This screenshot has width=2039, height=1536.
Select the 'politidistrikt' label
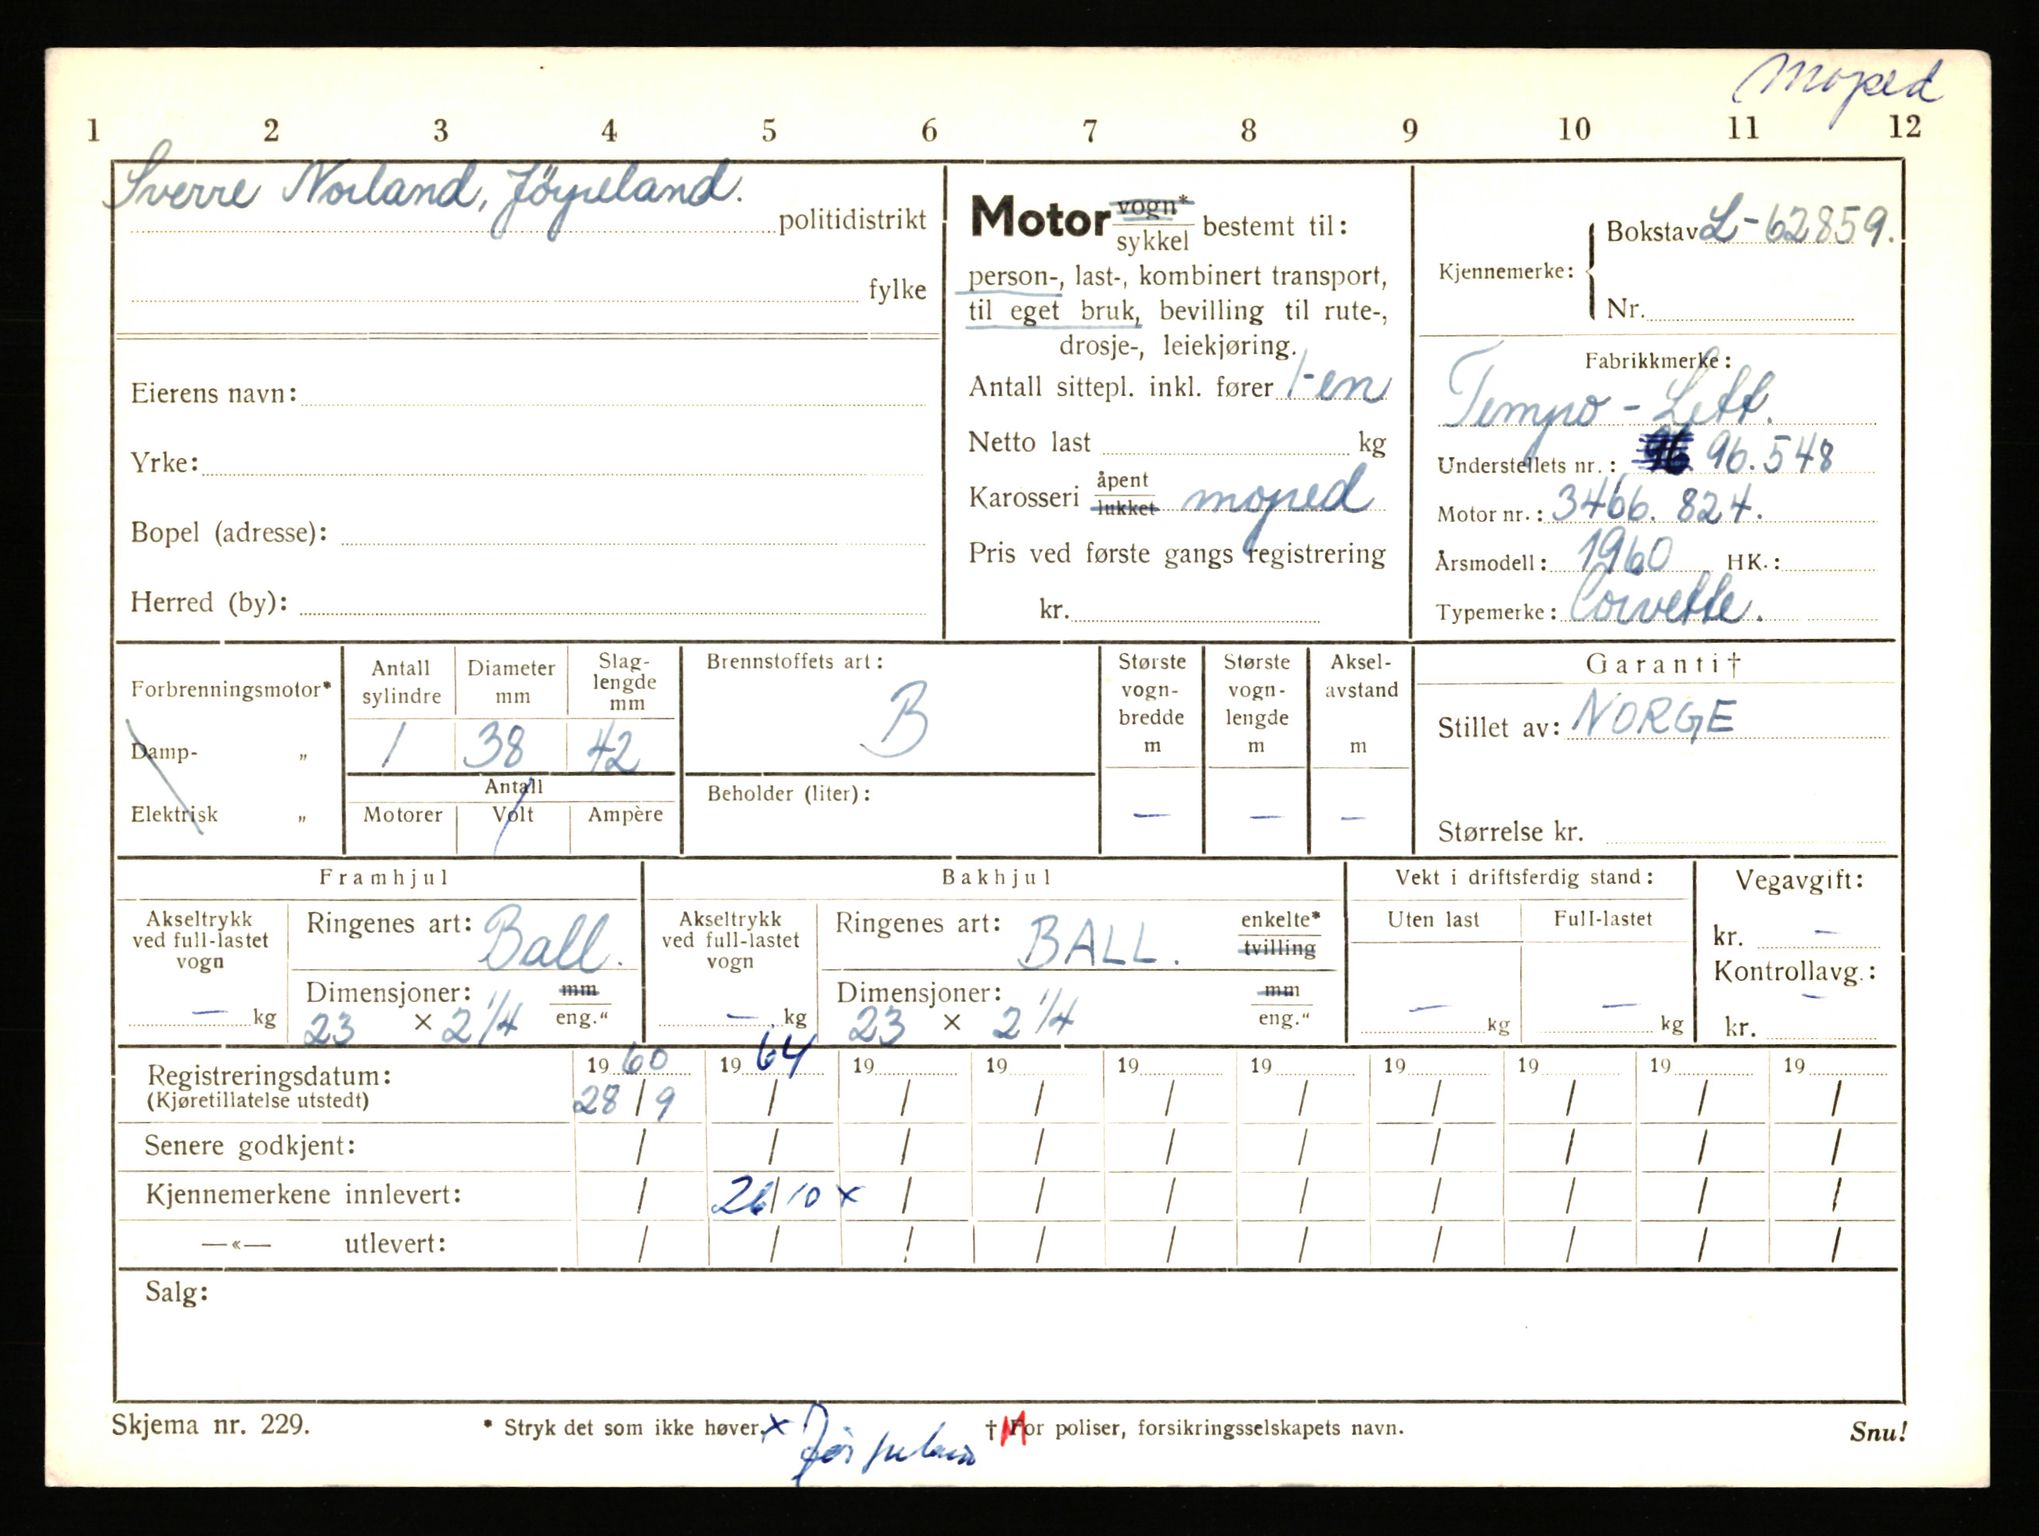[x=852, y=220]
